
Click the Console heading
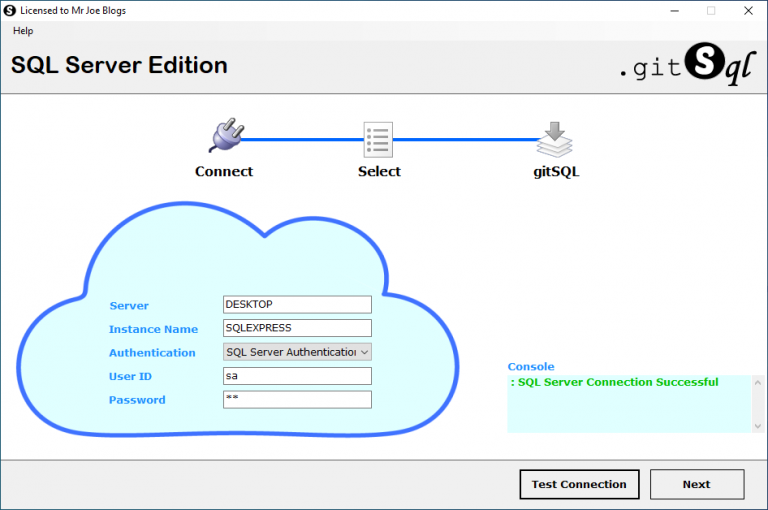click(531, 366)
